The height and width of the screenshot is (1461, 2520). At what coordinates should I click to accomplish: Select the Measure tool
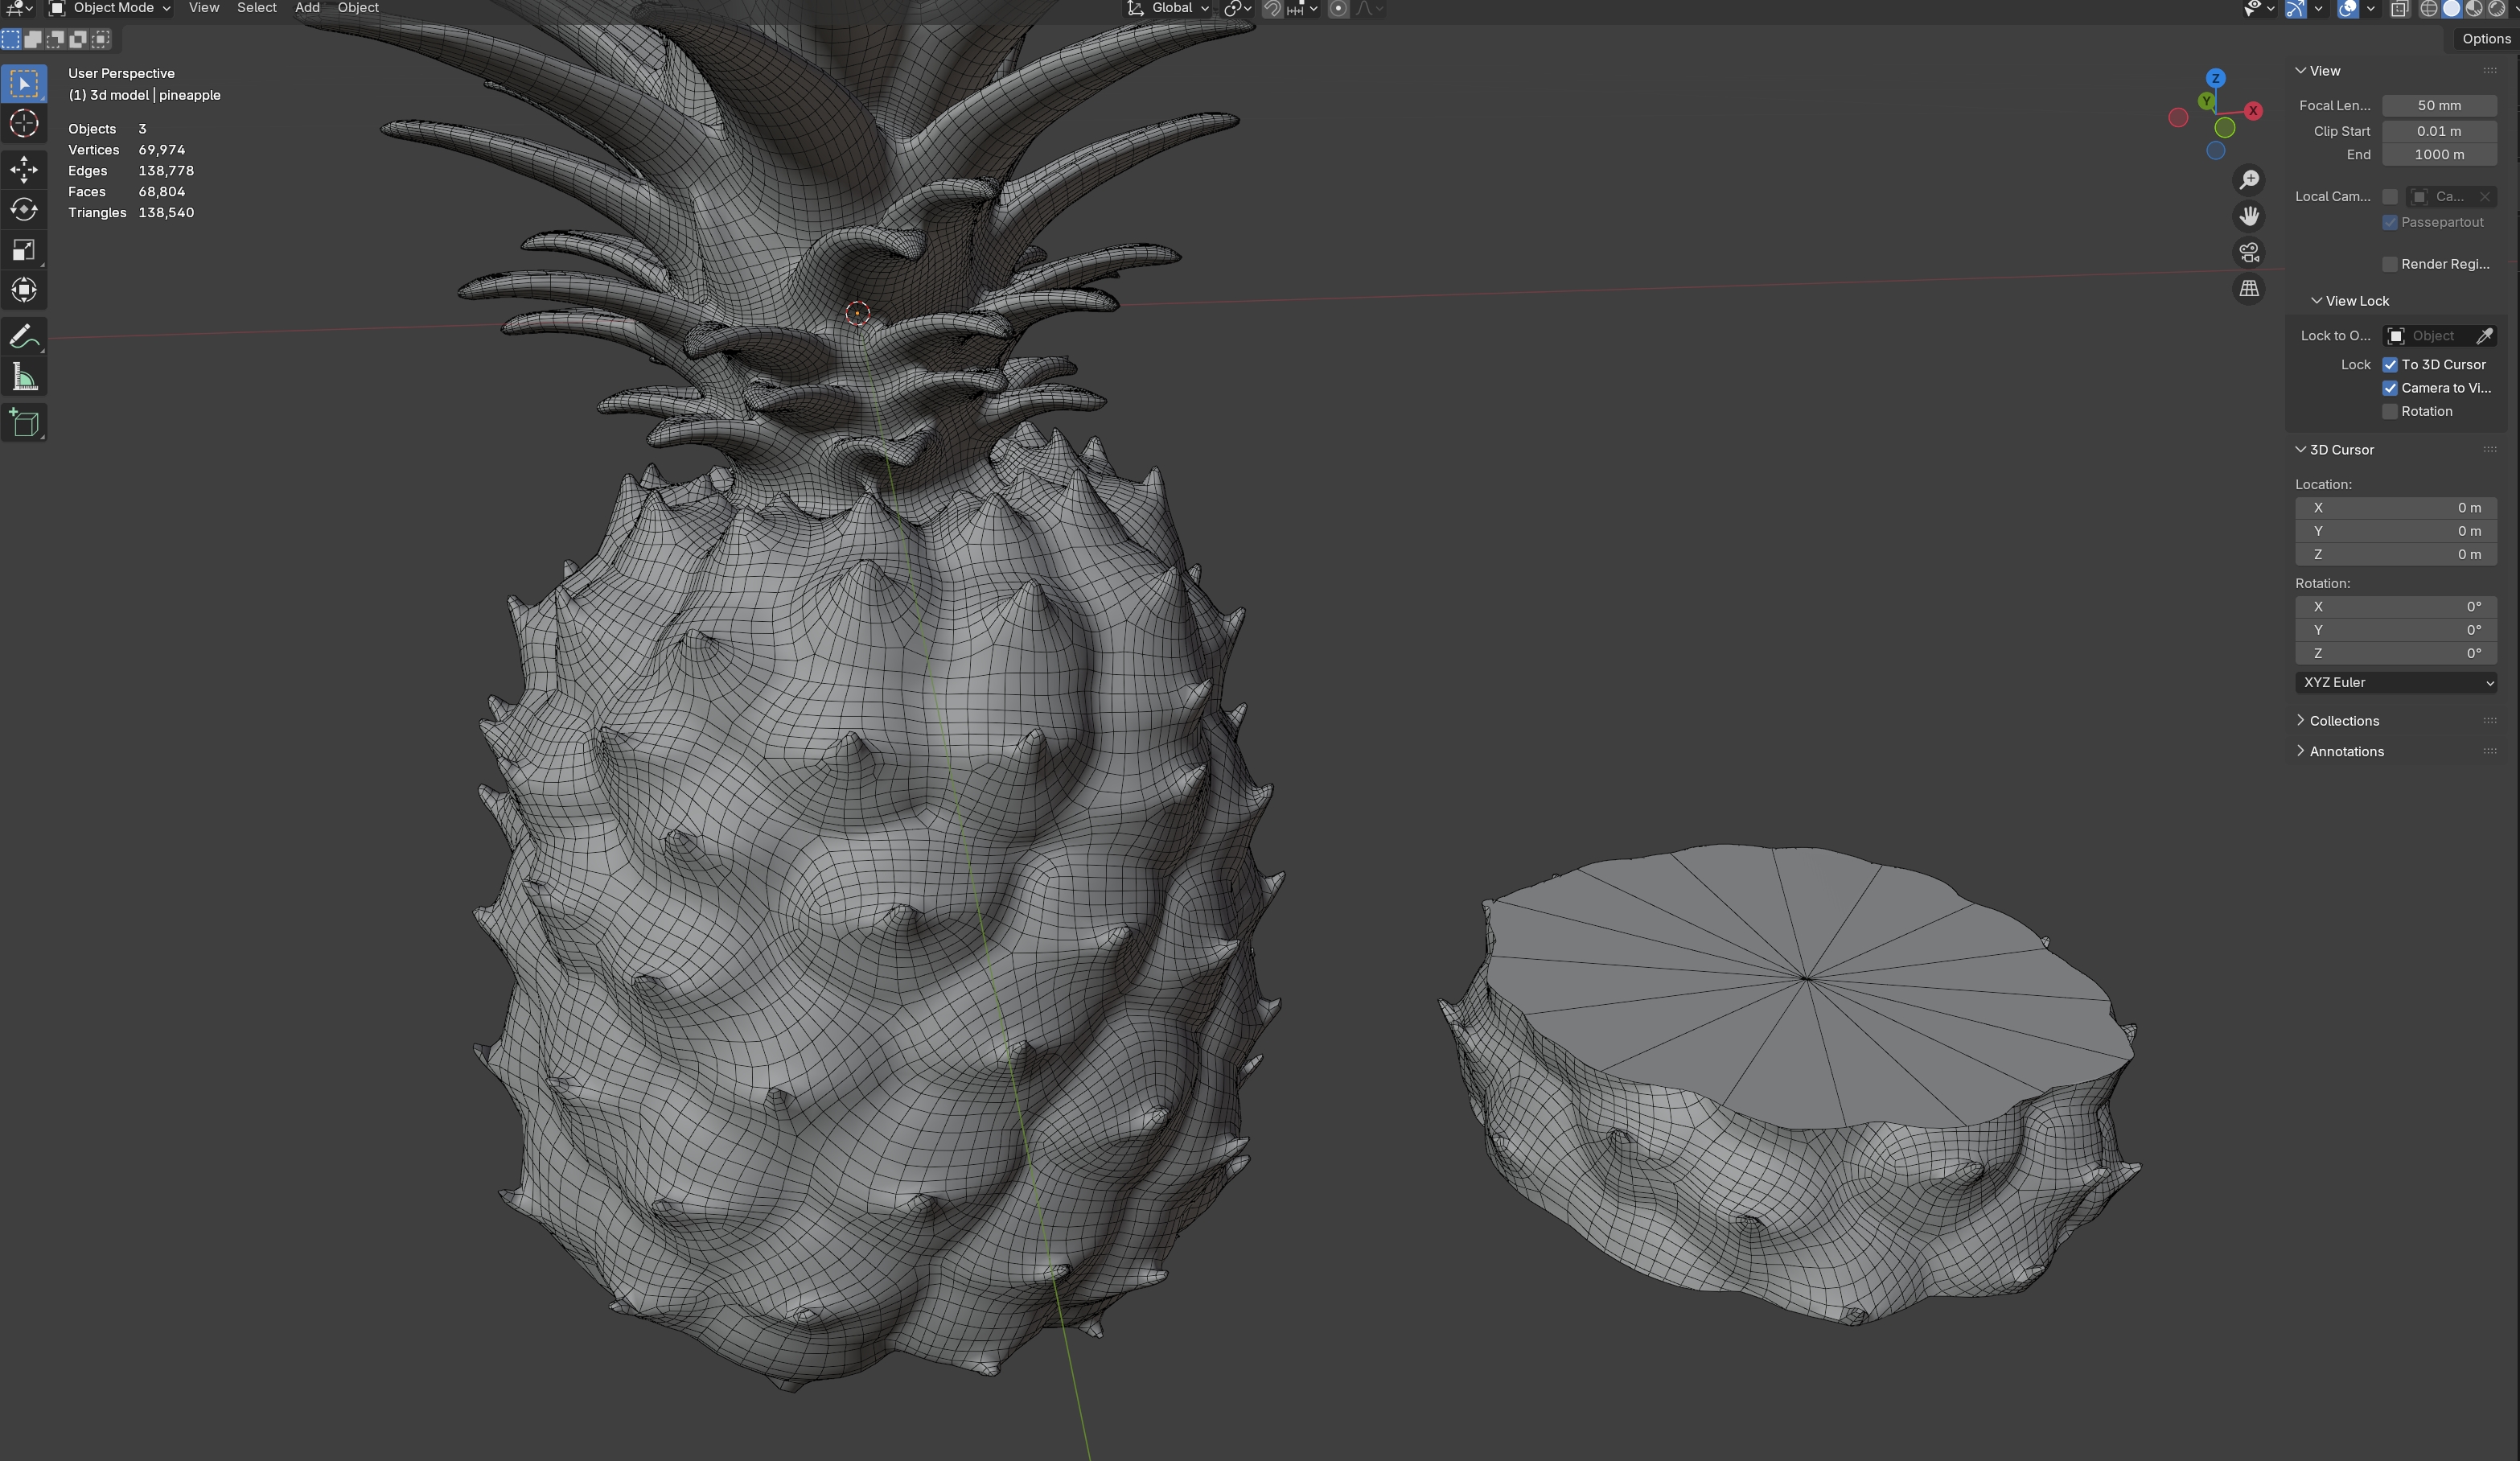pos(24,378)
